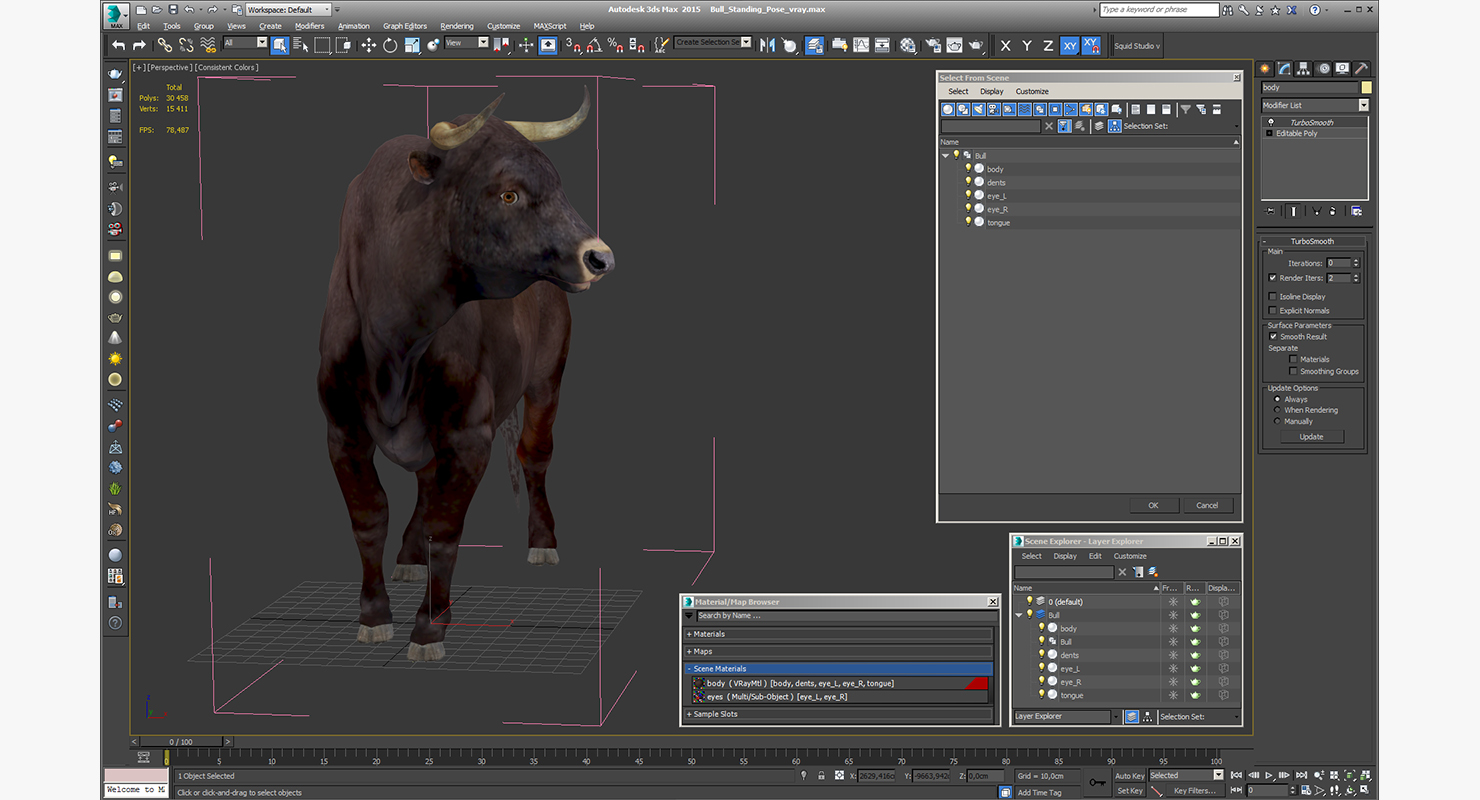Open the Create command panel tab
The width and height of the screenshot is (1480, 800).
click(x=1265, y=69)
